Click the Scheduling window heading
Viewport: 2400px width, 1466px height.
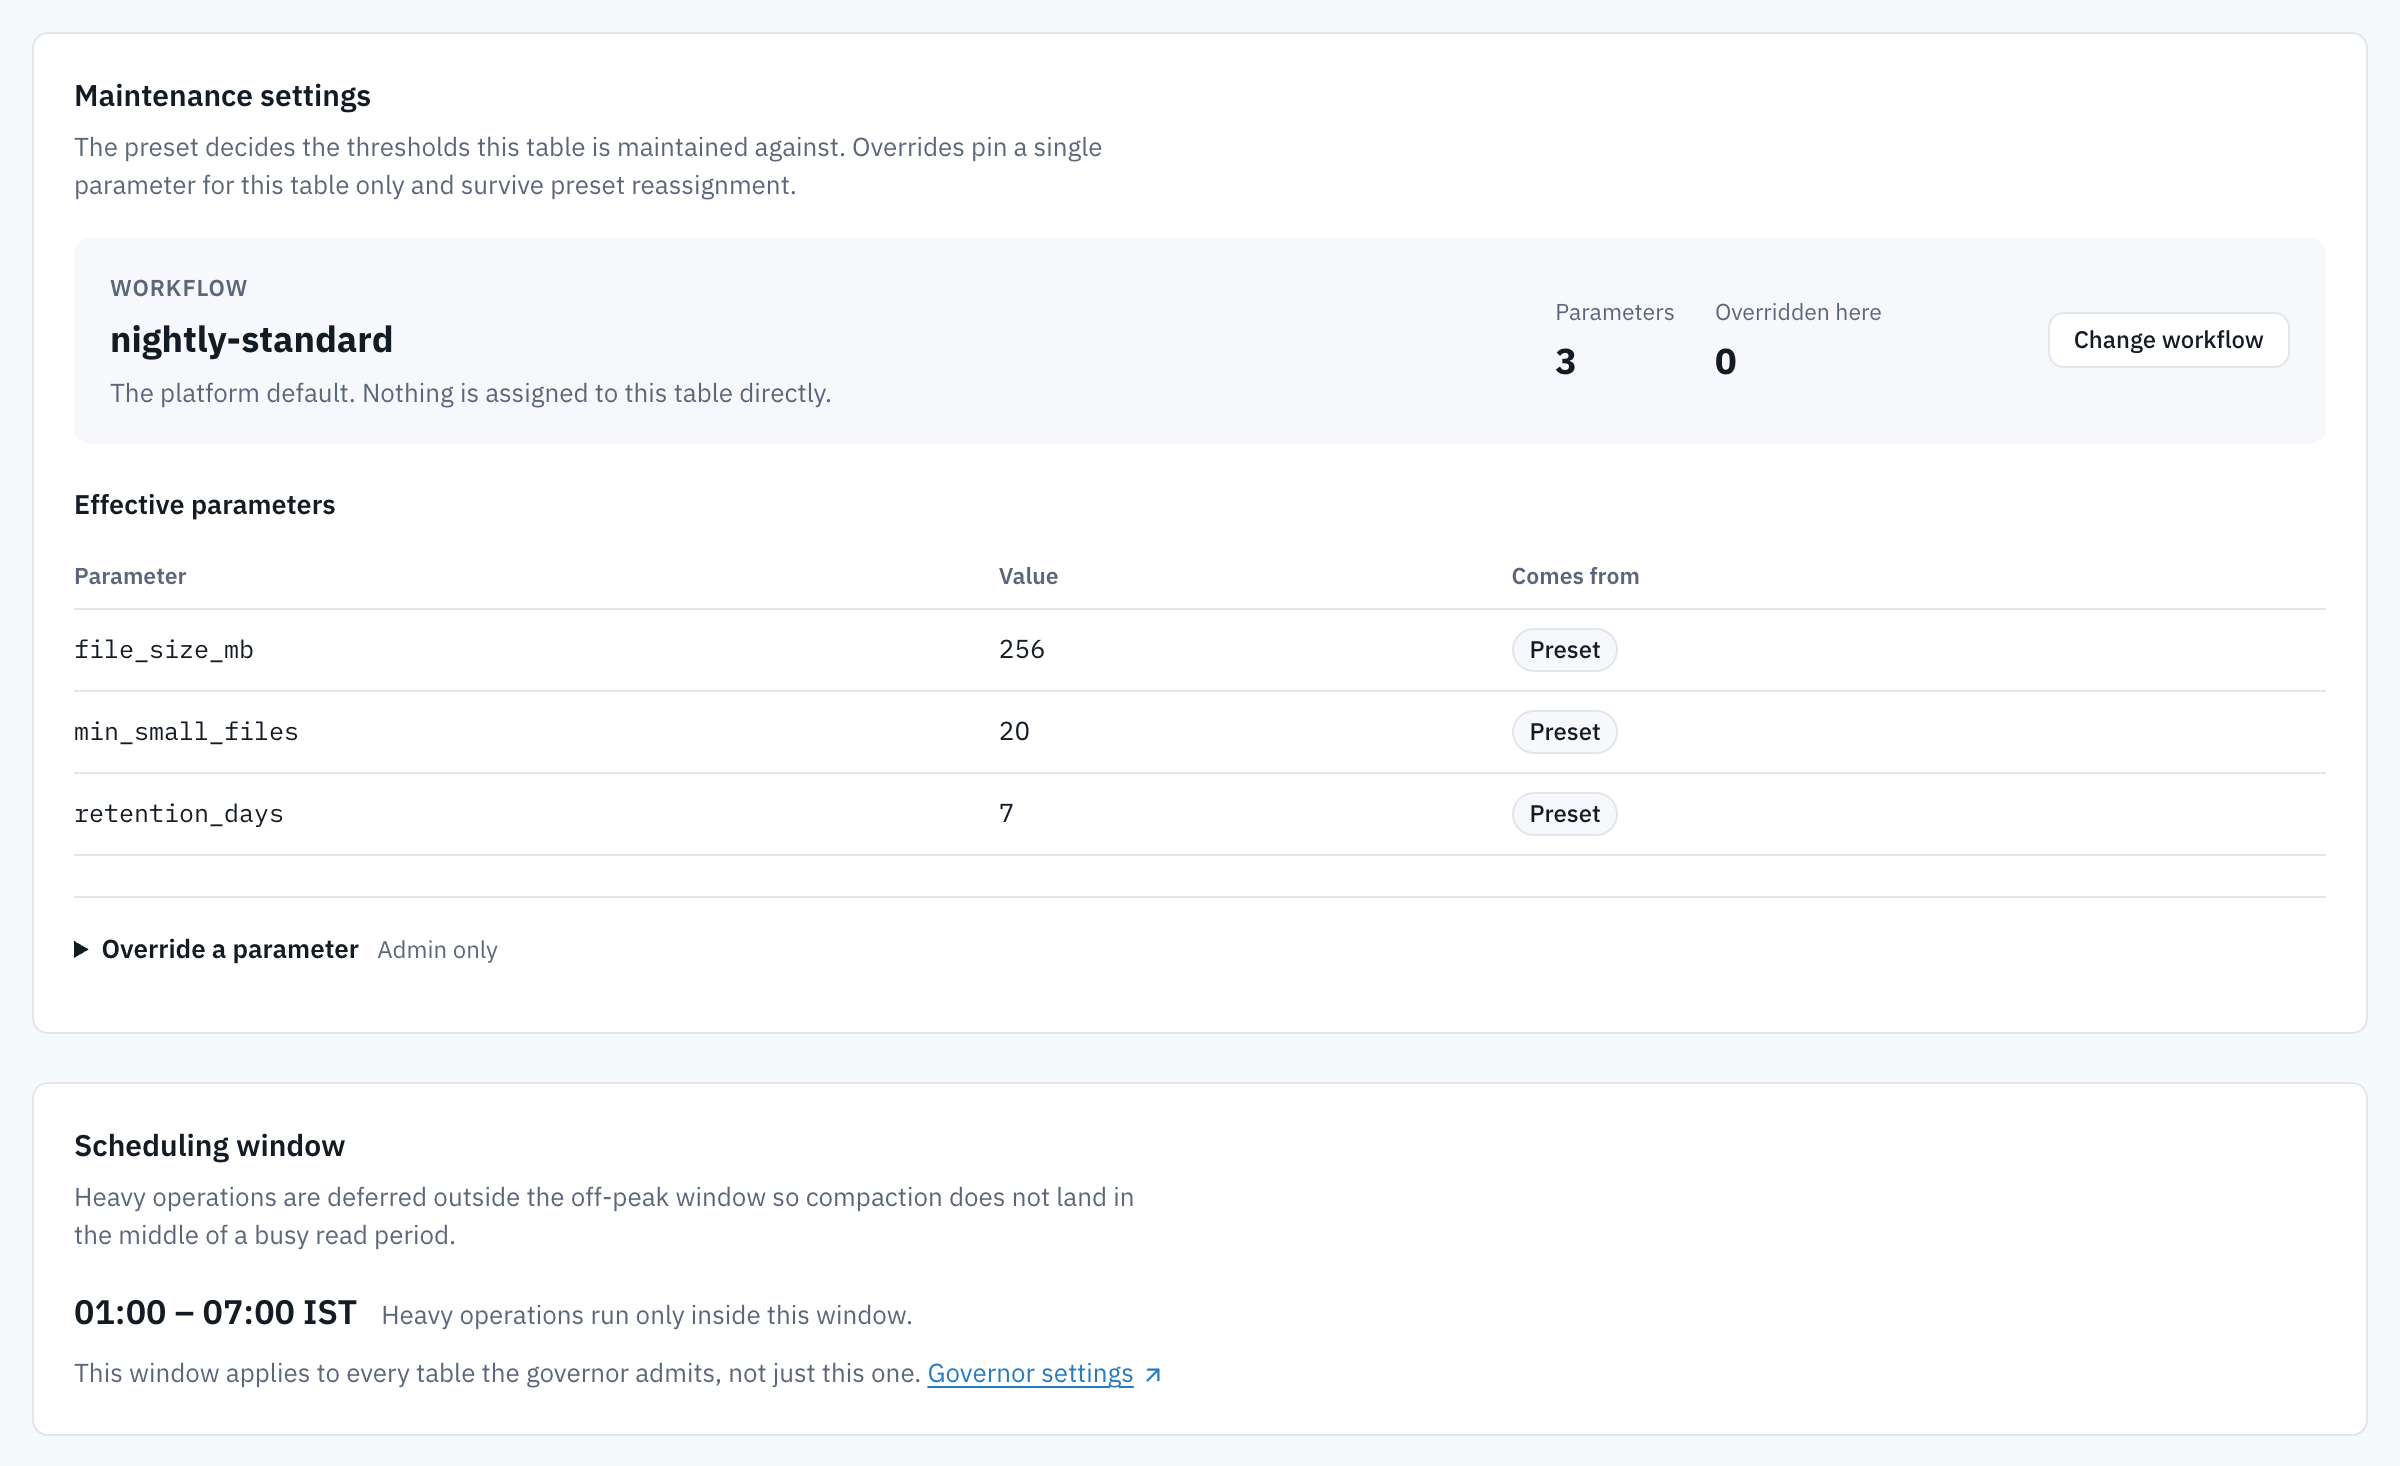[209, 1146]
